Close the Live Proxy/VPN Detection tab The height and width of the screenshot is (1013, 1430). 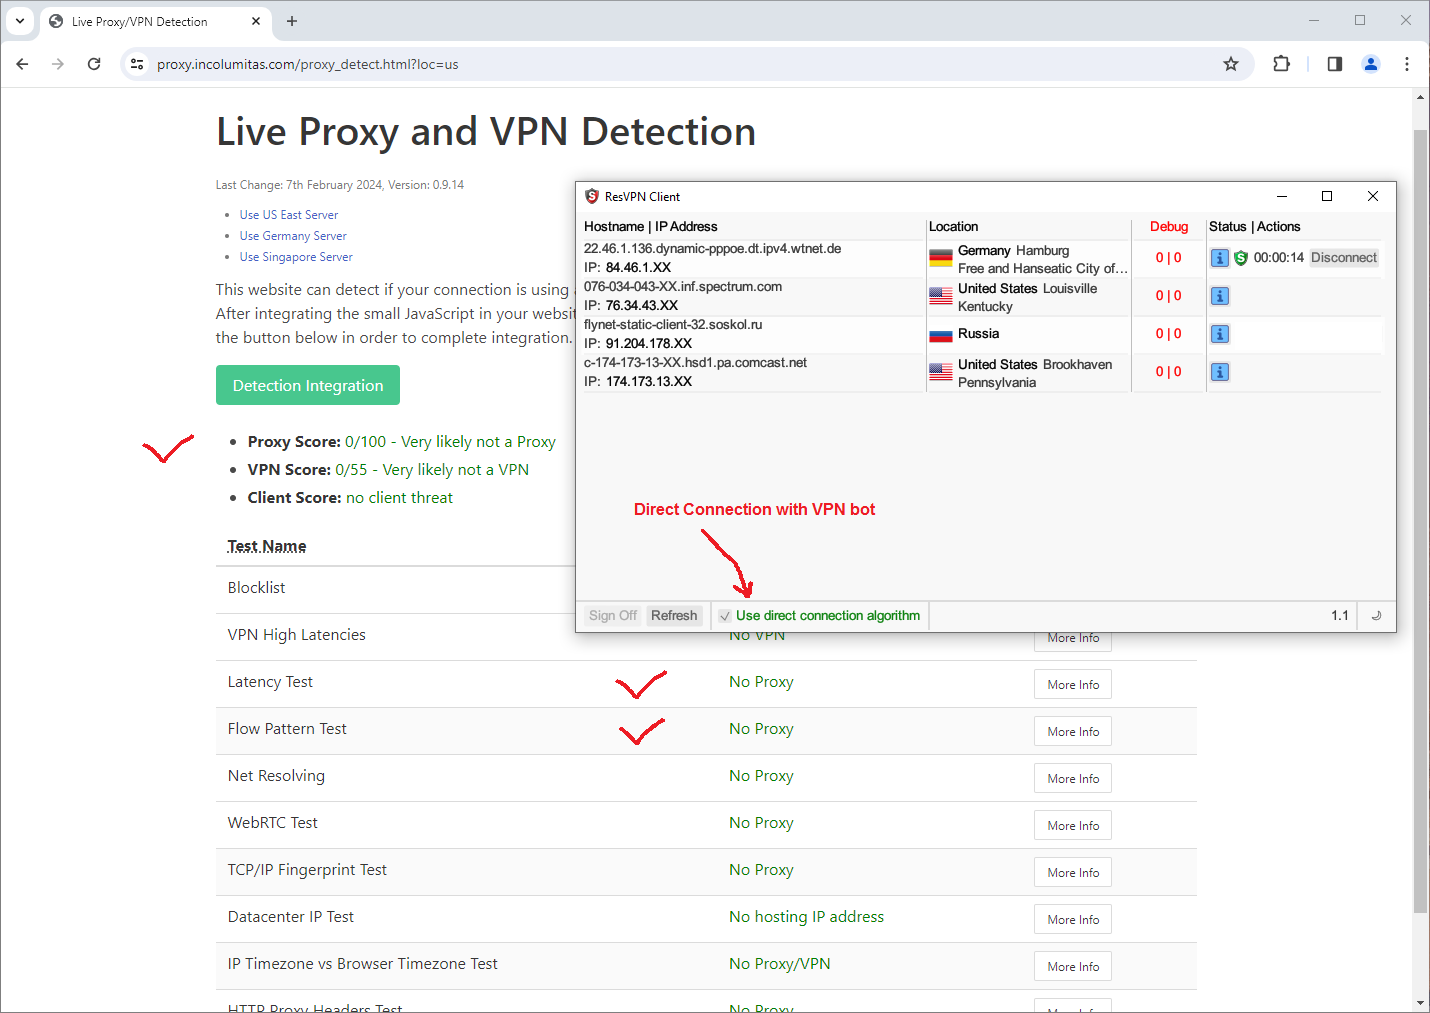click(256, 21)
